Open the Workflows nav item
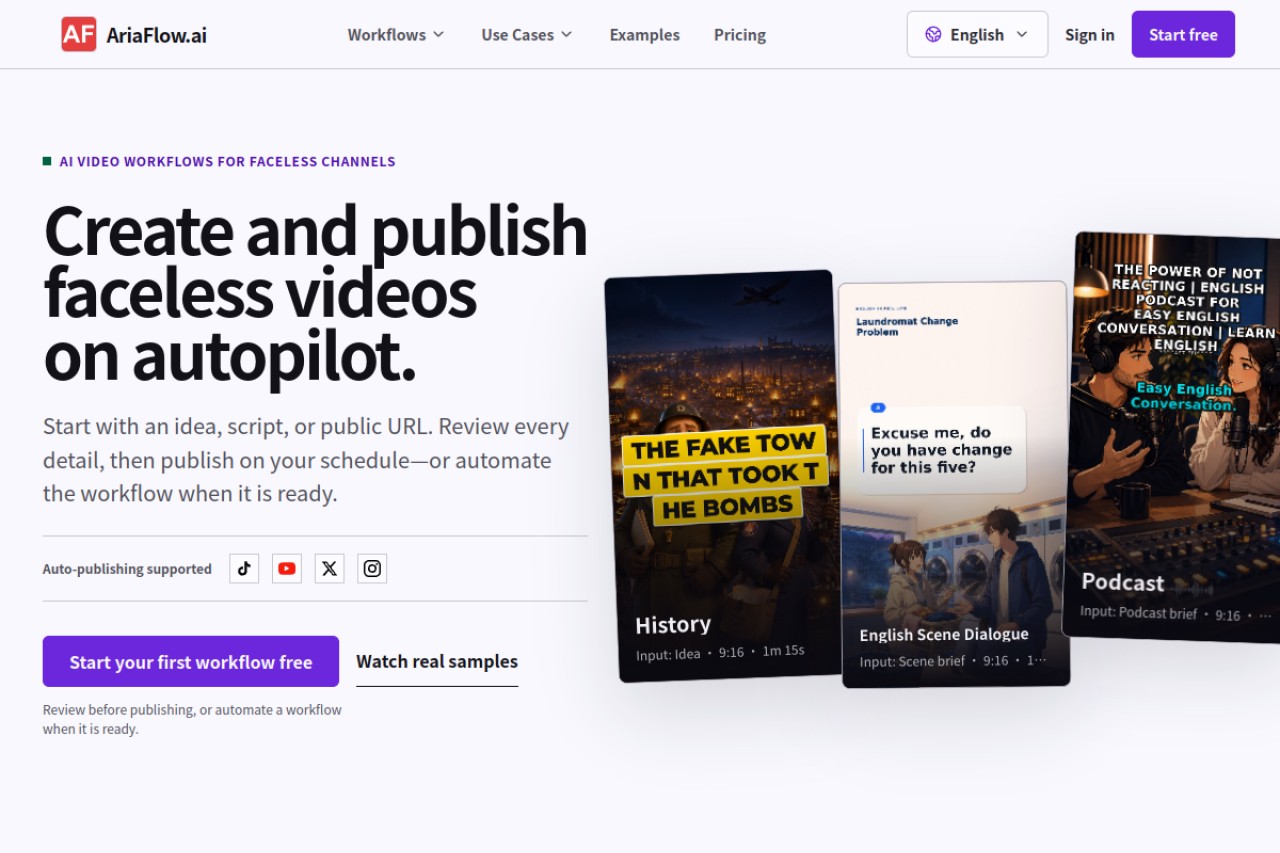 click(x=396, y=35)
